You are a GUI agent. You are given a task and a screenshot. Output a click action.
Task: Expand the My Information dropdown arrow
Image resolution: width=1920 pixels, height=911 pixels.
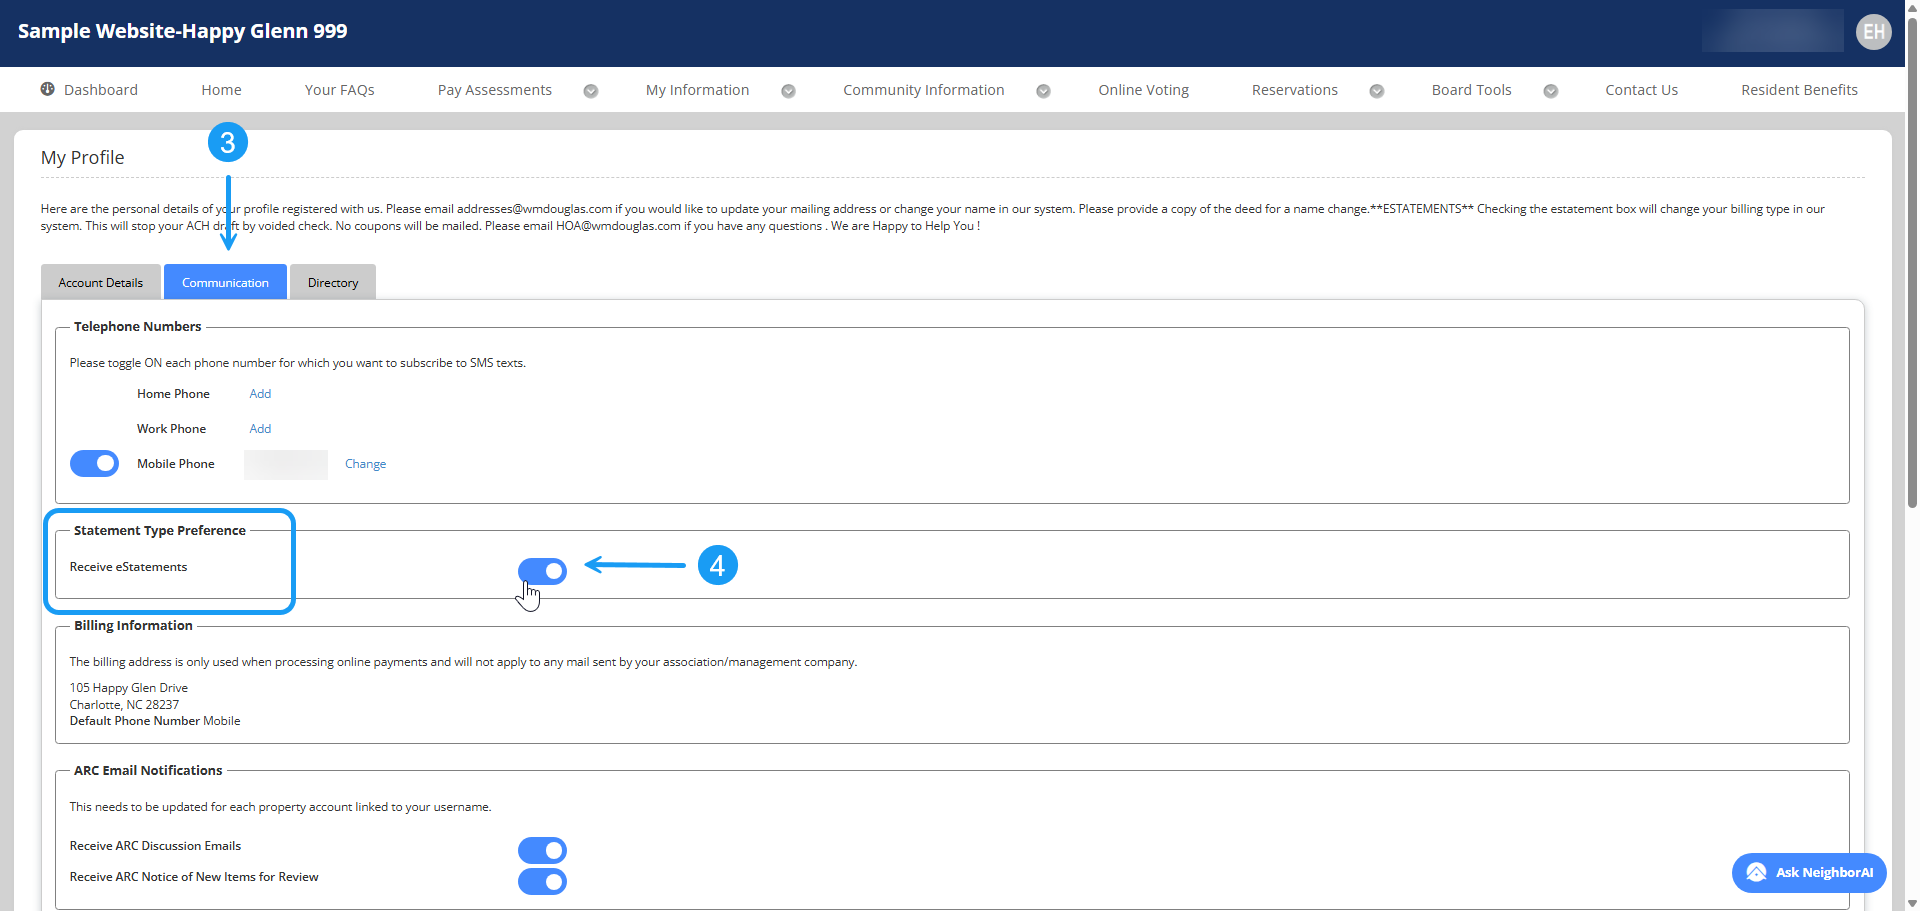point(788,91)
